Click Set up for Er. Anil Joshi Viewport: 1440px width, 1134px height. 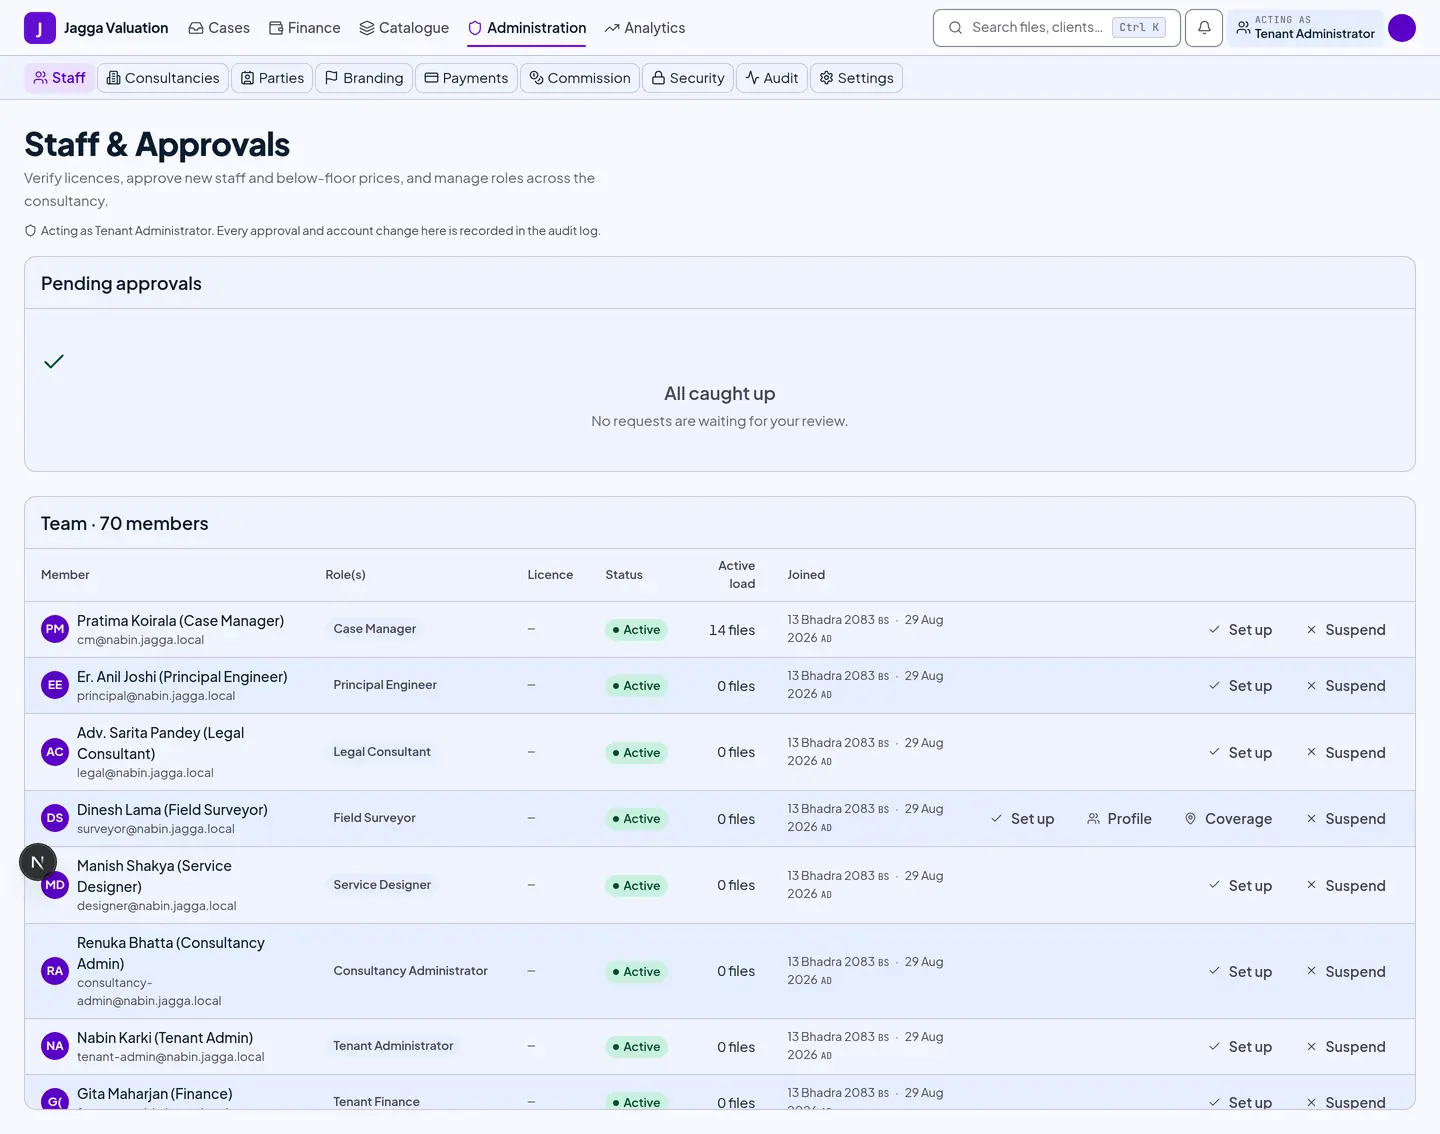click(1240, 686)
